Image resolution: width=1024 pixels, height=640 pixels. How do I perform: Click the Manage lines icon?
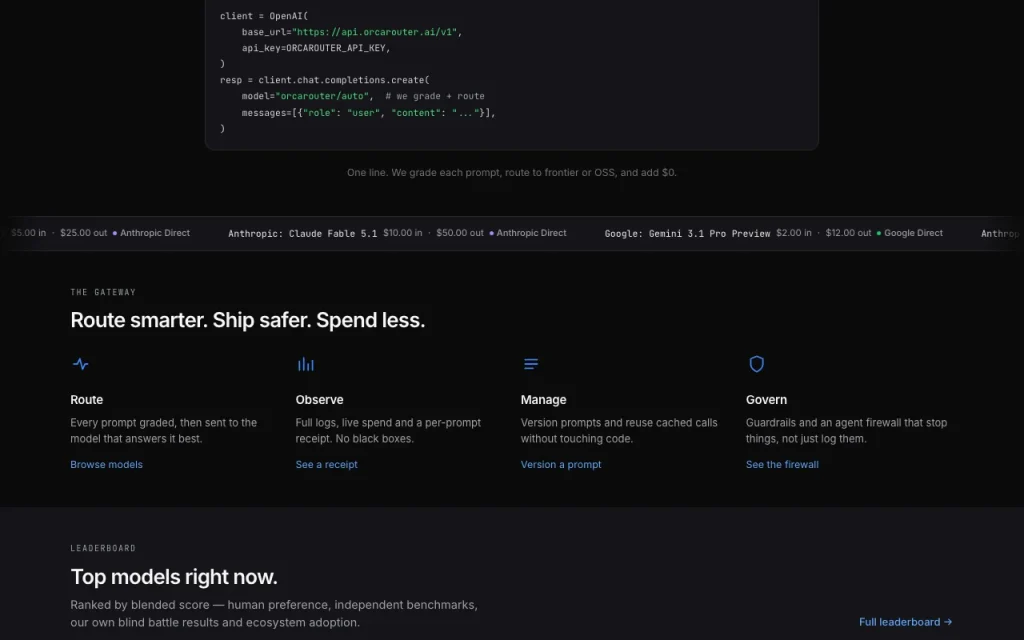click(x=531, y=364)
